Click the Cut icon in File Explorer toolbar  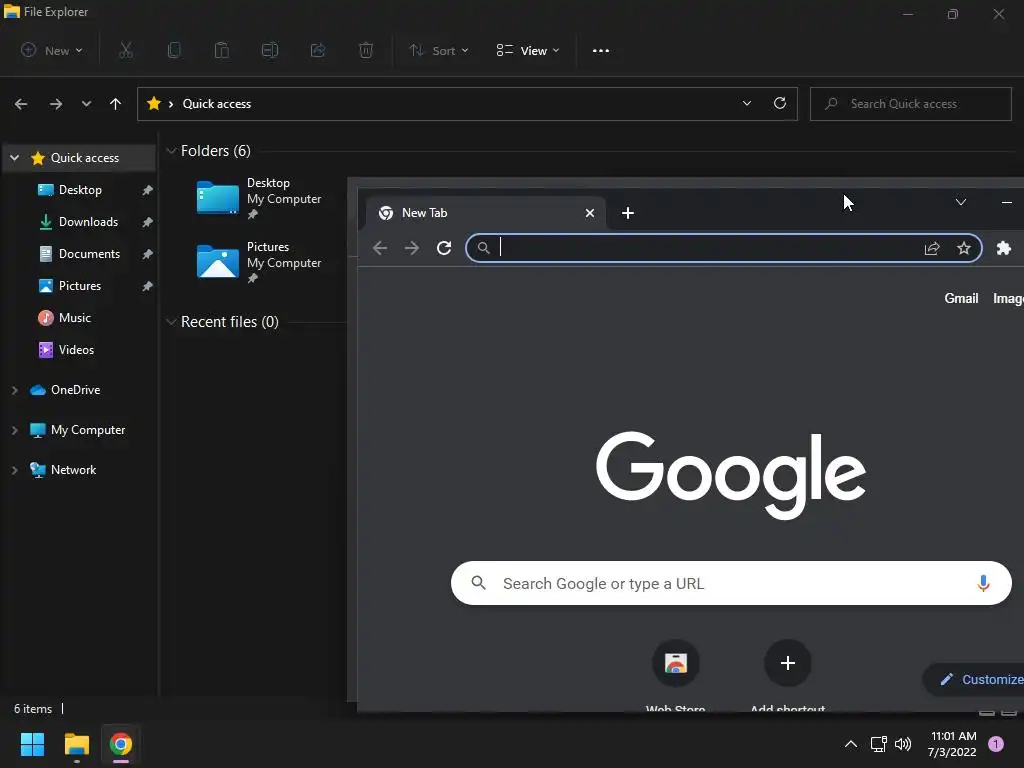(x=126, y=50)
